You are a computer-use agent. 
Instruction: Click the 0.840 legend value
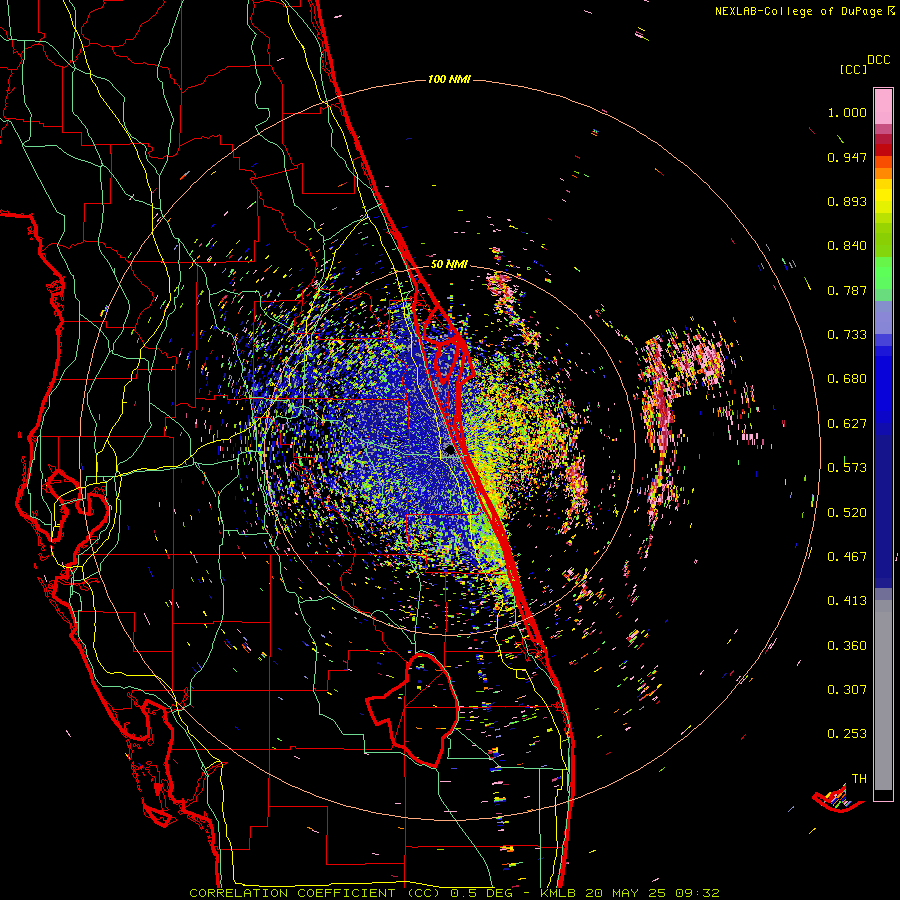[847, 246]
